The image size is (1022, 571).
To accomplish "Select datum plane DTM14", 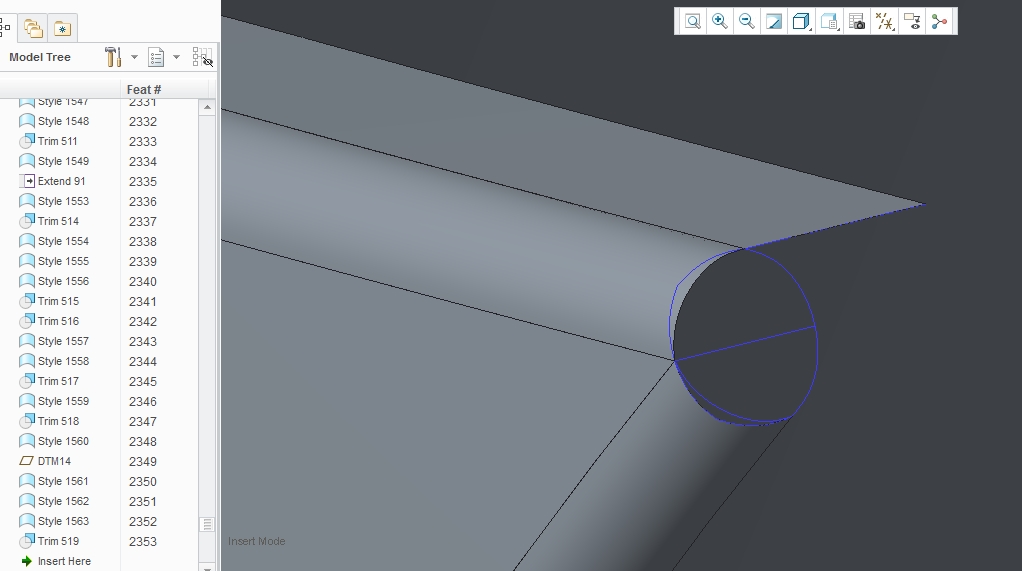I will pyautogui.click(x=54, y=461).
